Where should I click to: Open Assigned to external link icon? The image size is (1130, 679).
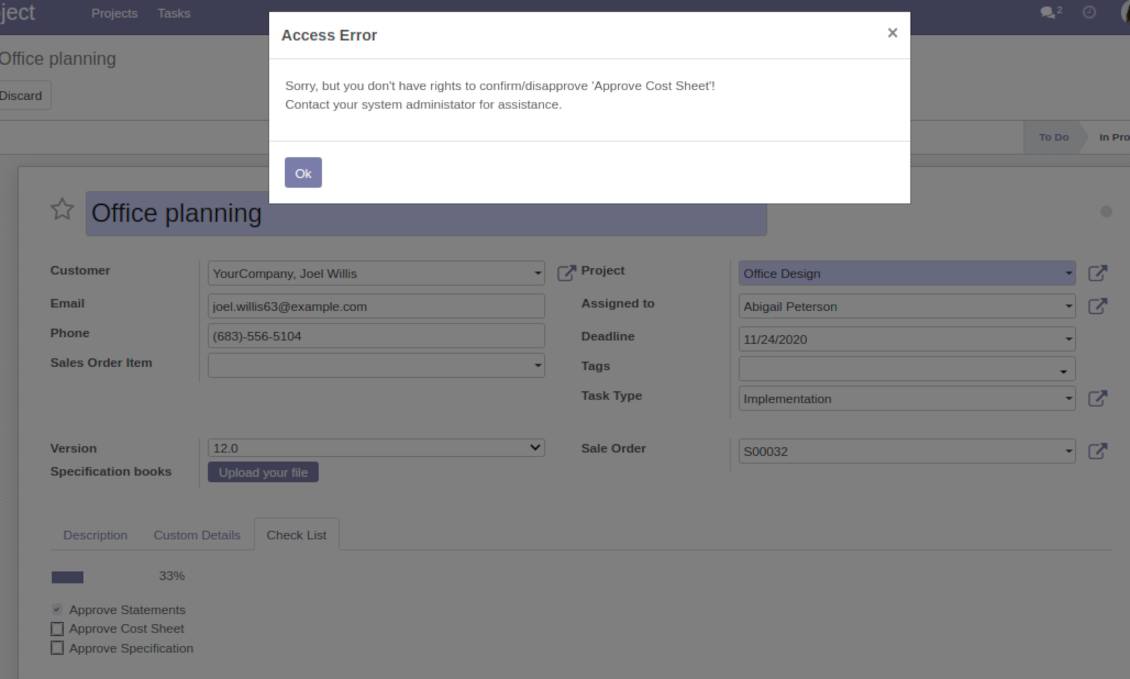coord(1097,306)
